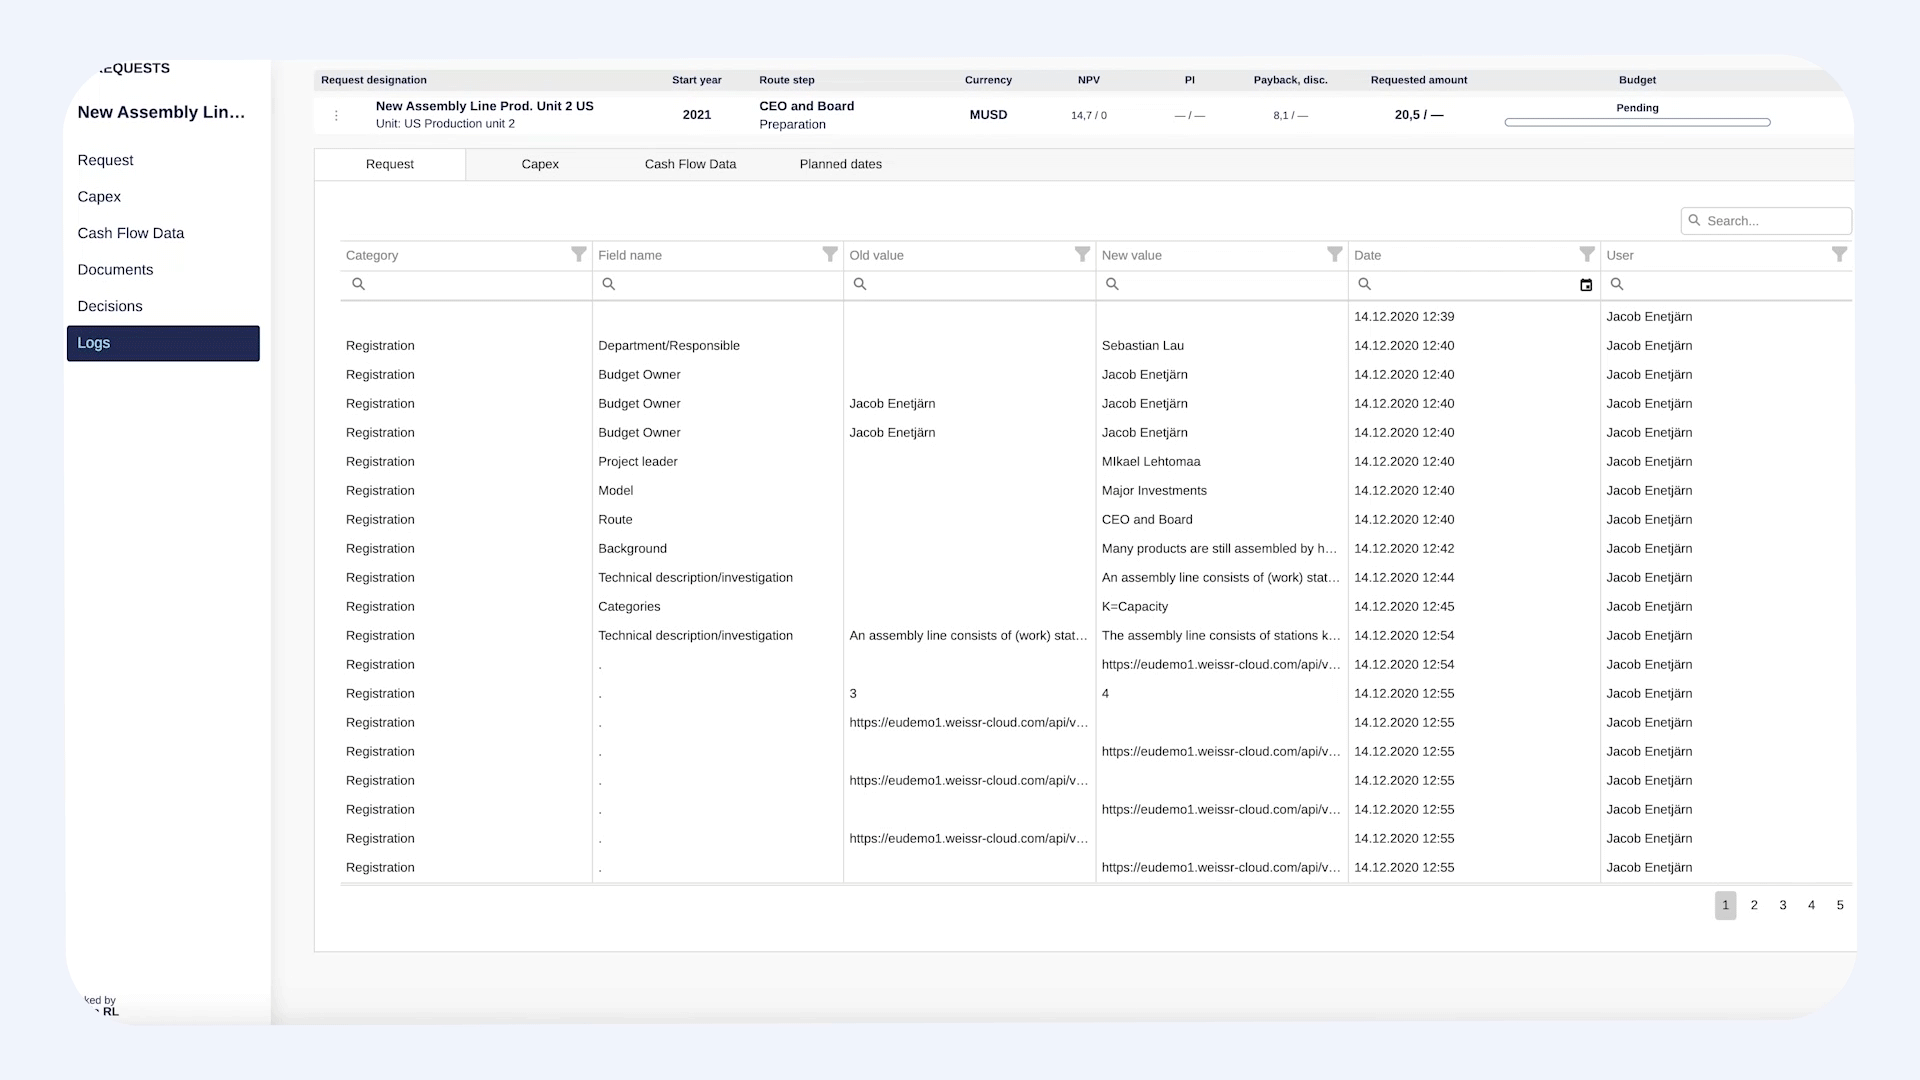Click the Category column filter icon
This screenshot has width=1920, height=1080.
[578, 254]
